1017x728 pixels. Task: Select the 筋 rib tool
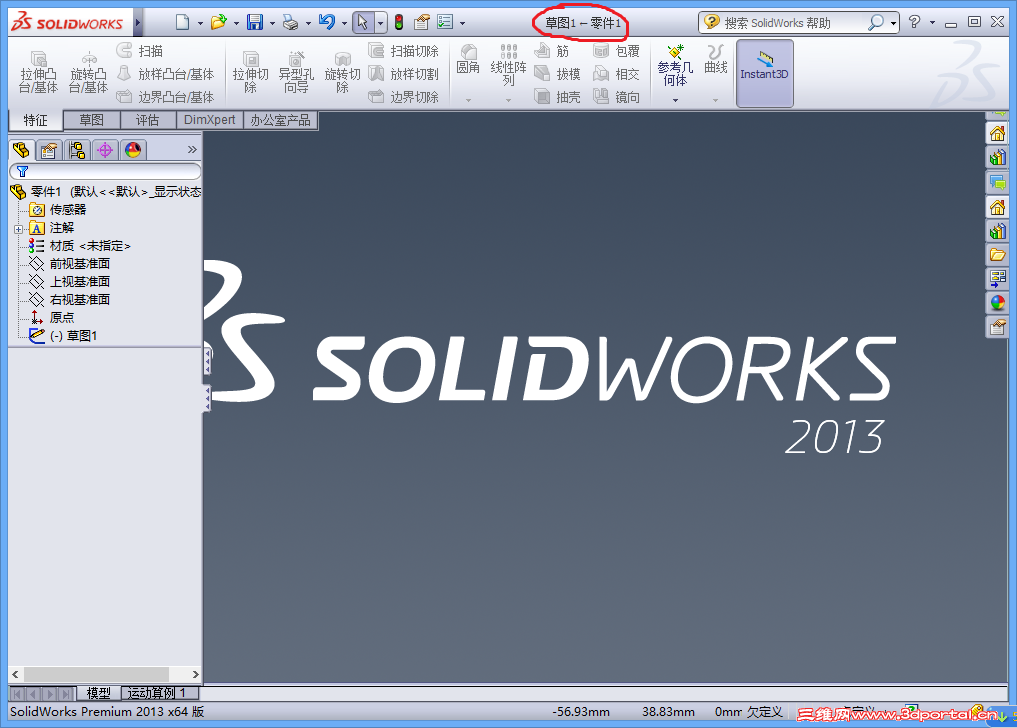coord(552,51)
